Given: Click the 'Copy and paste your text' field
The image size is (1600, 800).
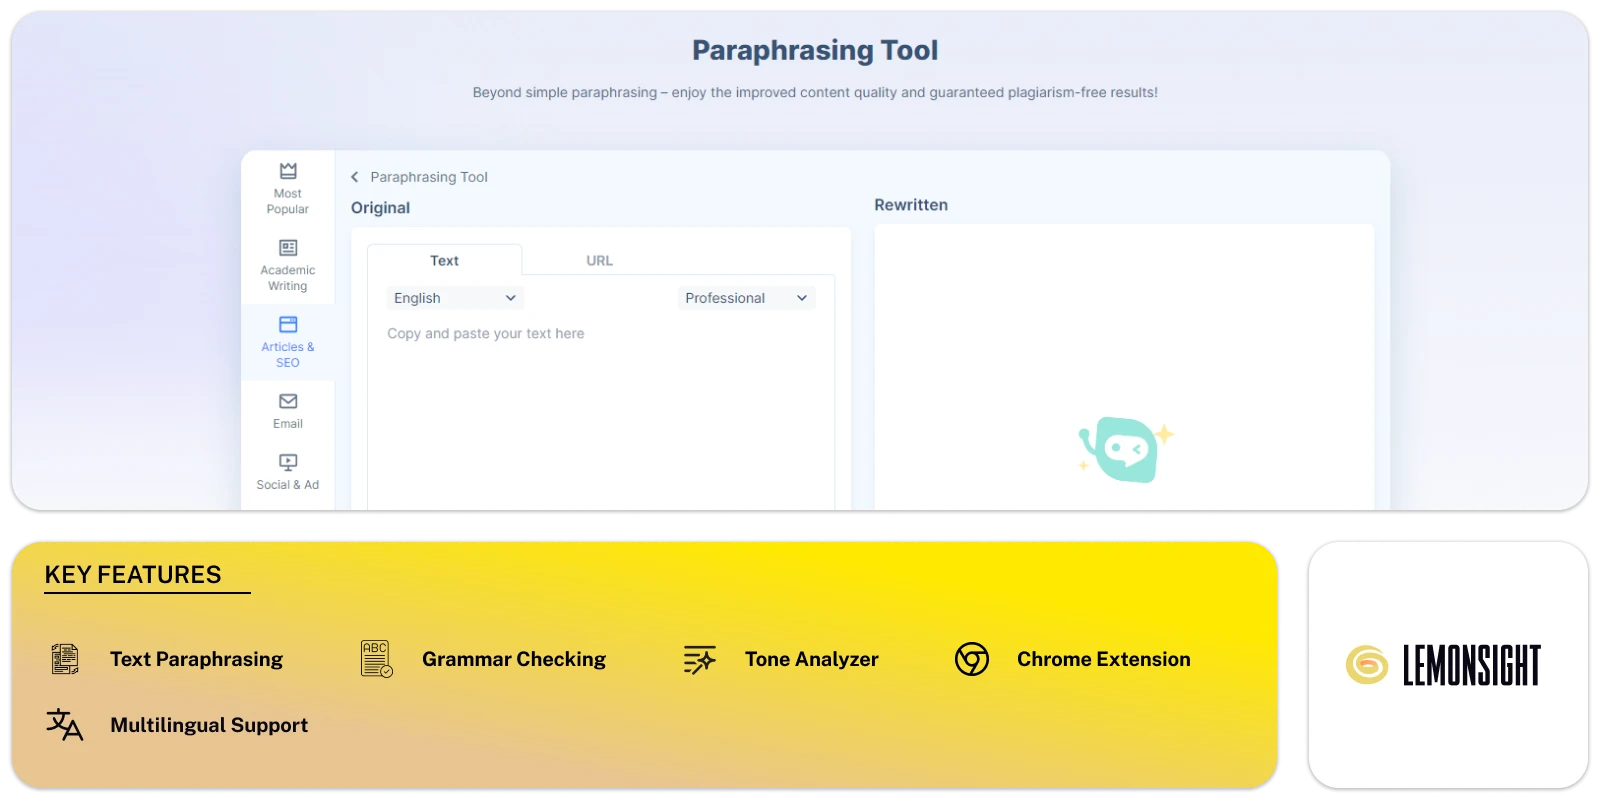Looking at the screenshot, I should pyautogui.click(x=600, y=400).
